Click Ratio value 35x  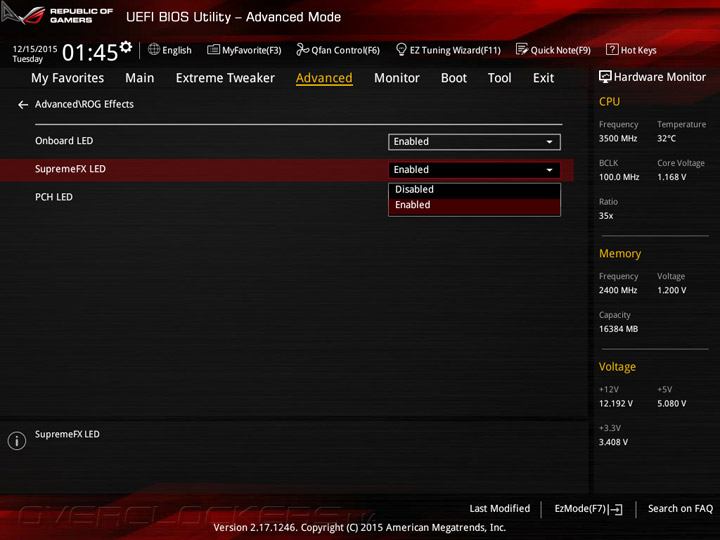(x=606, y=216)
